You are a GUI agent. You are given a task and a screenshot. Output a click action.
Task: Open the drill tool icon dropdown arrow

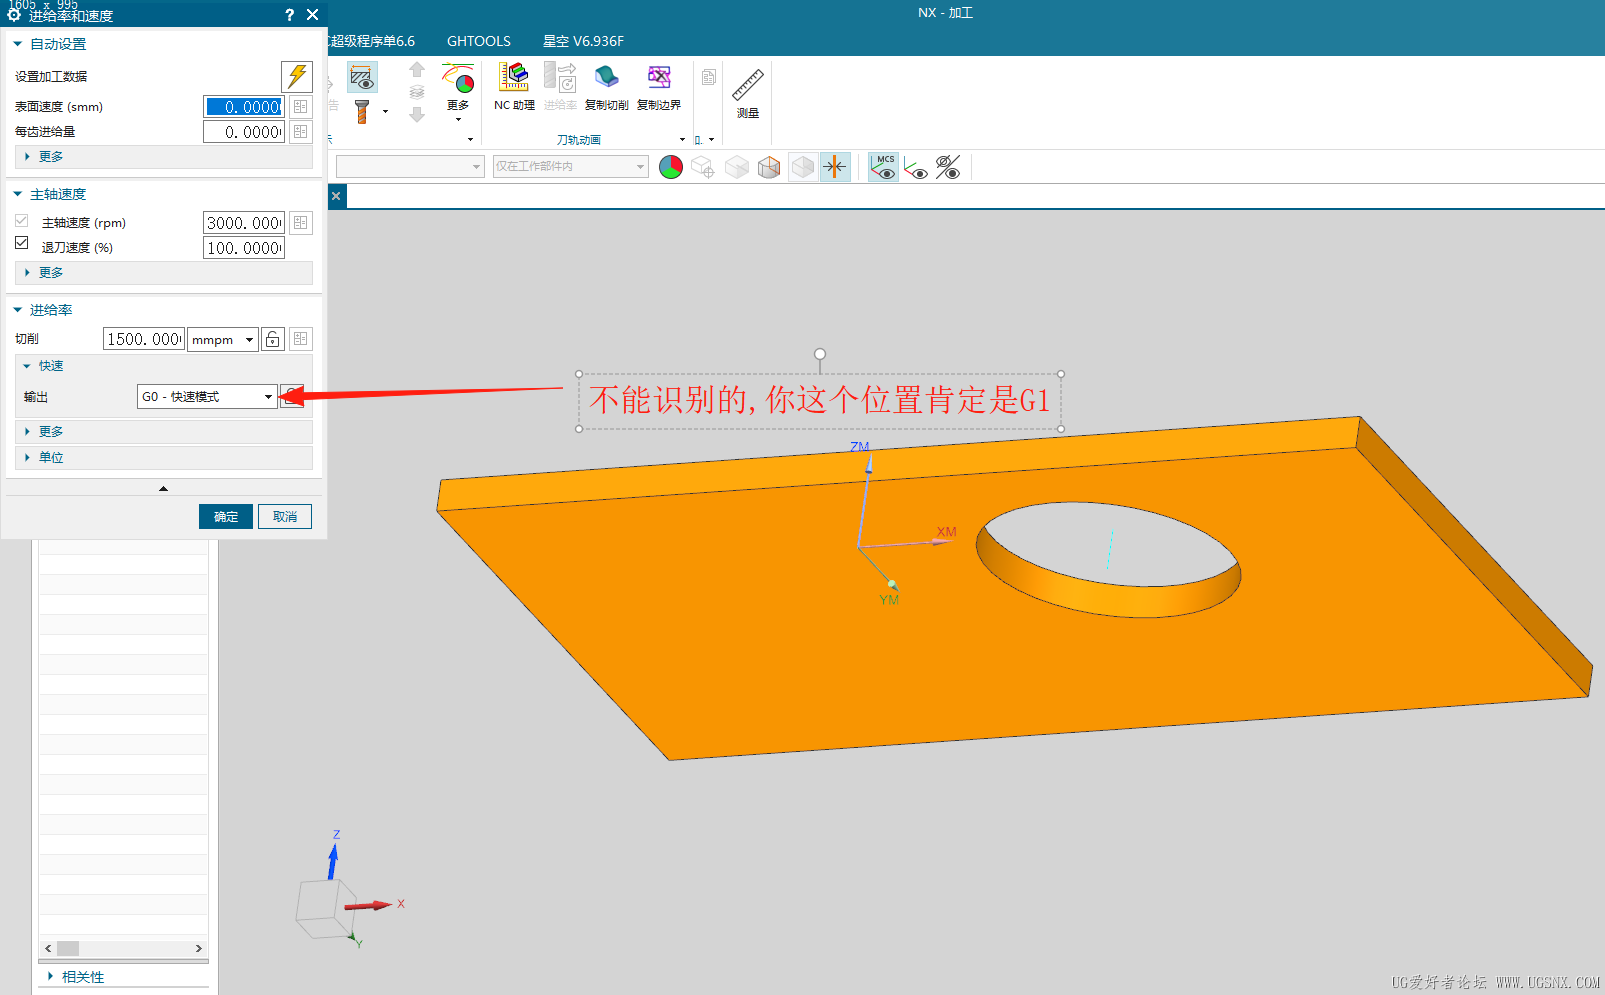tap(386, 112)
